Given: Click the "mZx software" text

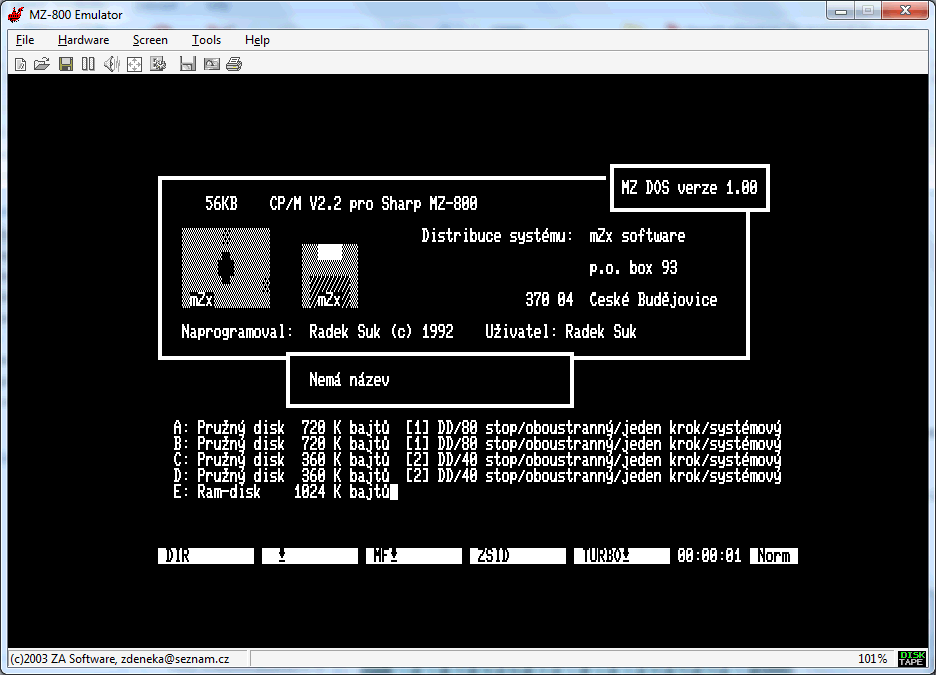Looking at the screenshot, I should click(637, 236).
